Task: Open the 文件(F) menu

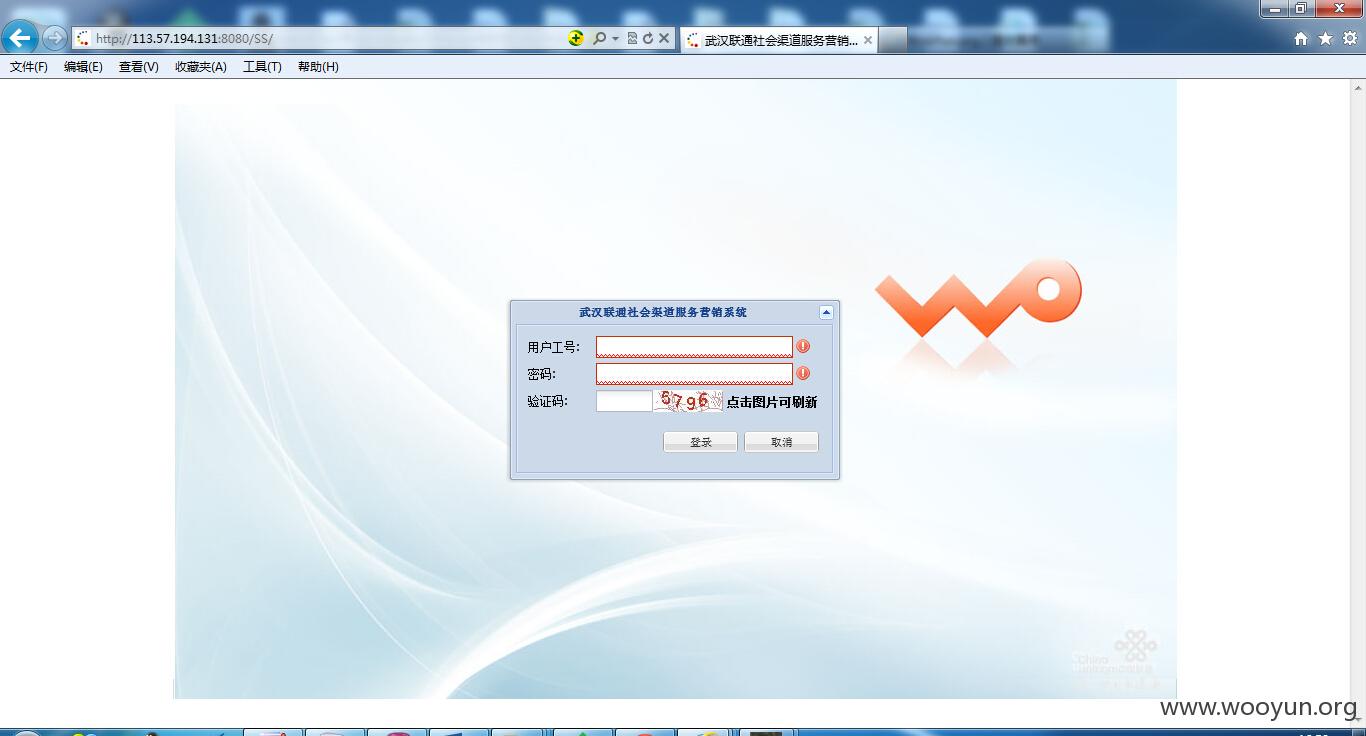Action: 29,67
